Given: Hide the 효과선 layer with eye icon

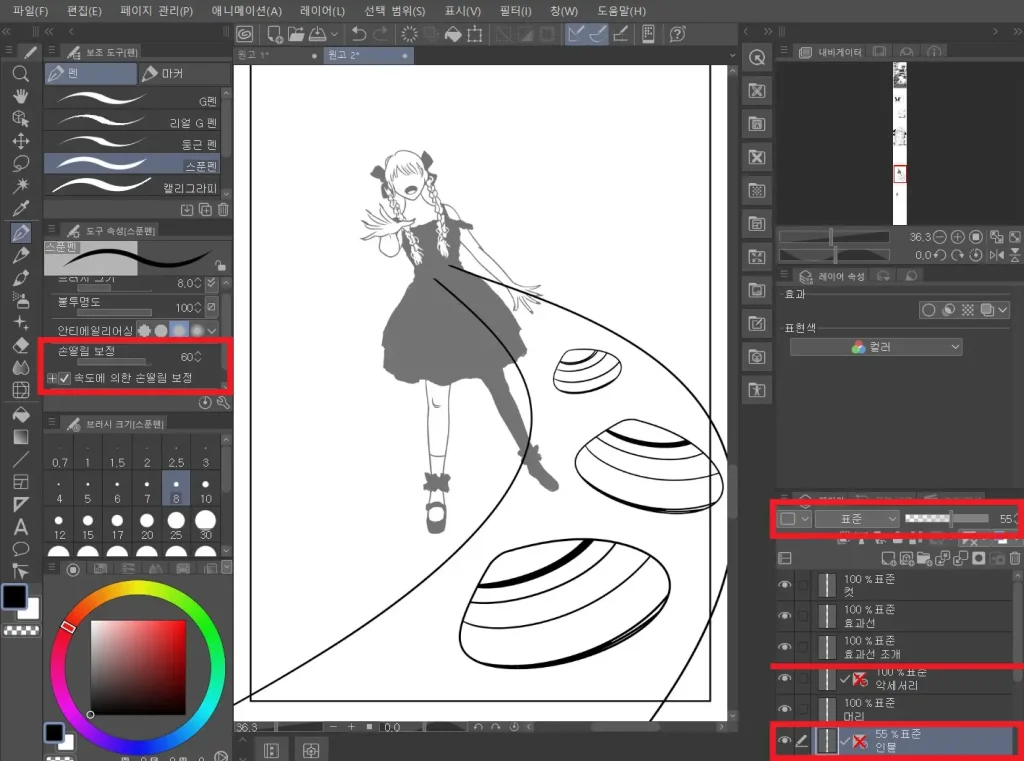Looking at the screenshot, I should (785, 616).
